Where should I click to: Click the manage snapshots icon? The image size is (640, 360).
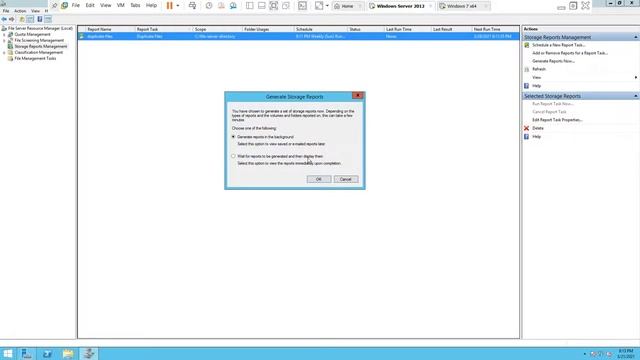pyautogui.click(x=233, y=6)
